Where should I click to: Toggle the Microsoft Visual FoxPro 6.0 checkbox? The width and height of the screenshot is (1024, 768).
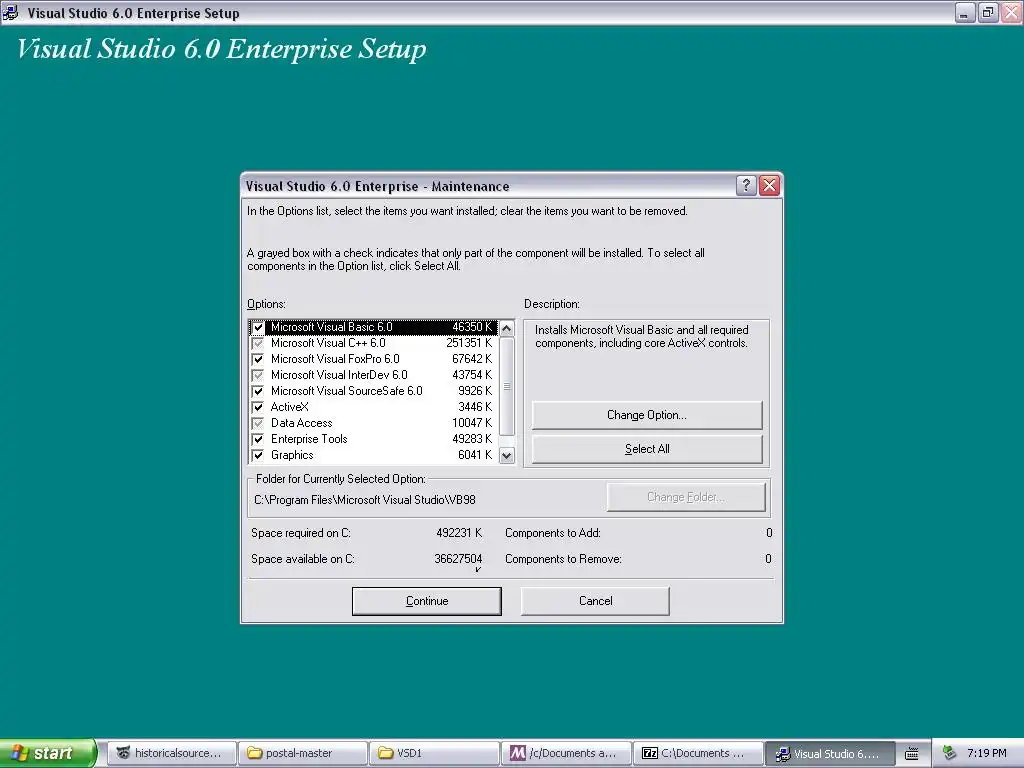click(x=258, y=359)
